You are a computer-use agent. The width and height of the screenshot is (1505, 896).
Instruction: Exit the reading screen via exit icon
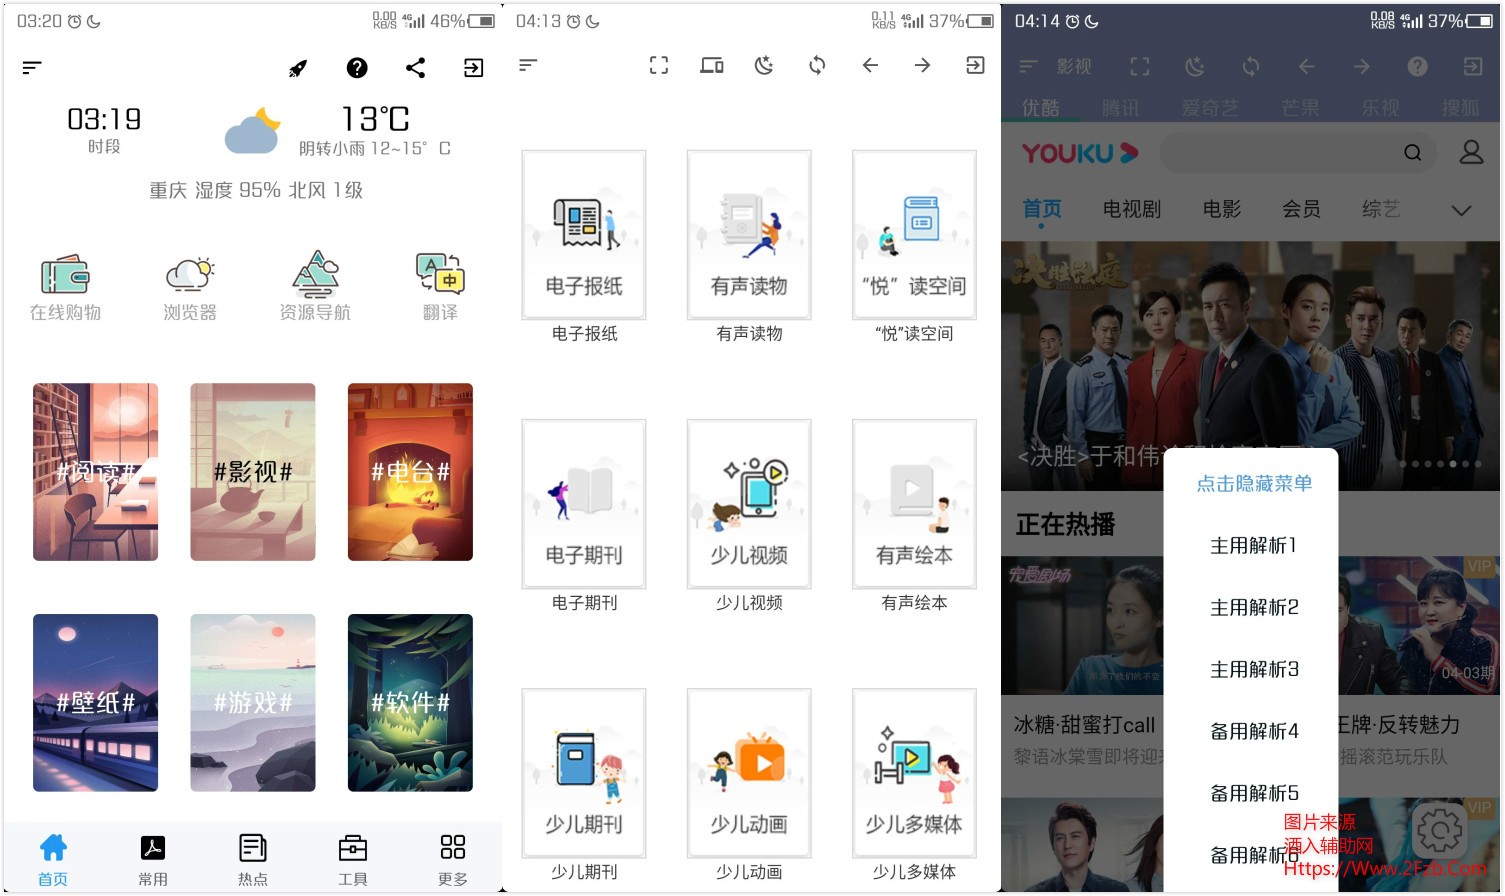point(975,65)
